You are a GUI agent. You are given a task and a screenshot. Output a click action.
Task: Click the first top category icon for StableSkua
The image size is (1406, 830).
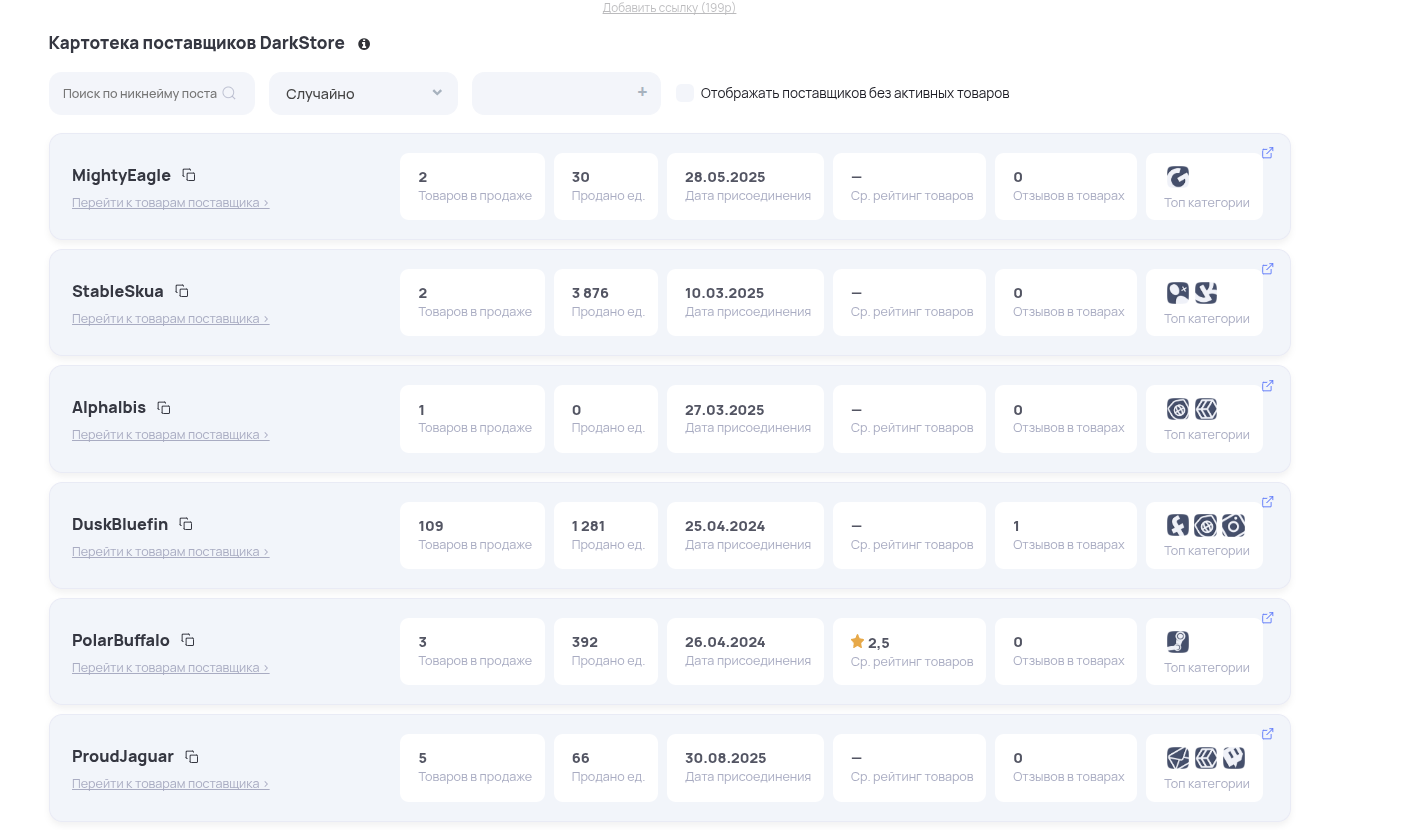pyautogui.click(x=1178, y=293)
